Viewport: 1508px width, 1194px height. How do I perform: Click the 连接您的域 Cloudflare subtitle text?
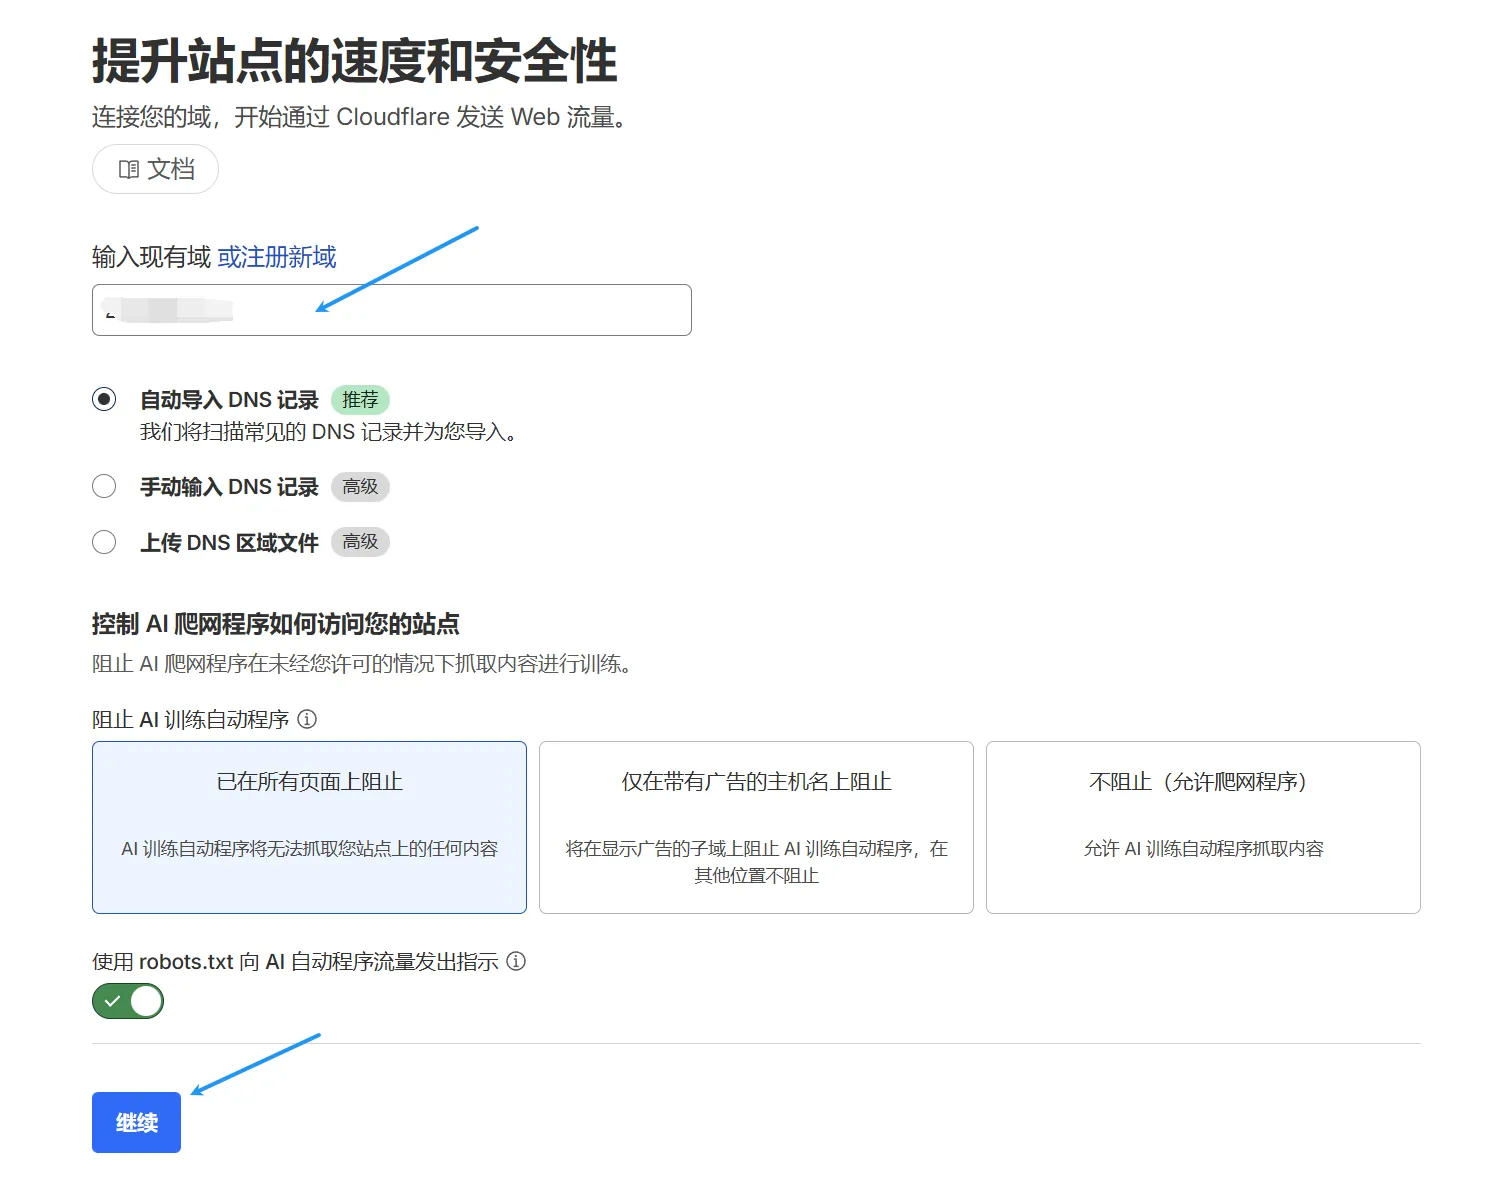(x=360, y=117)
